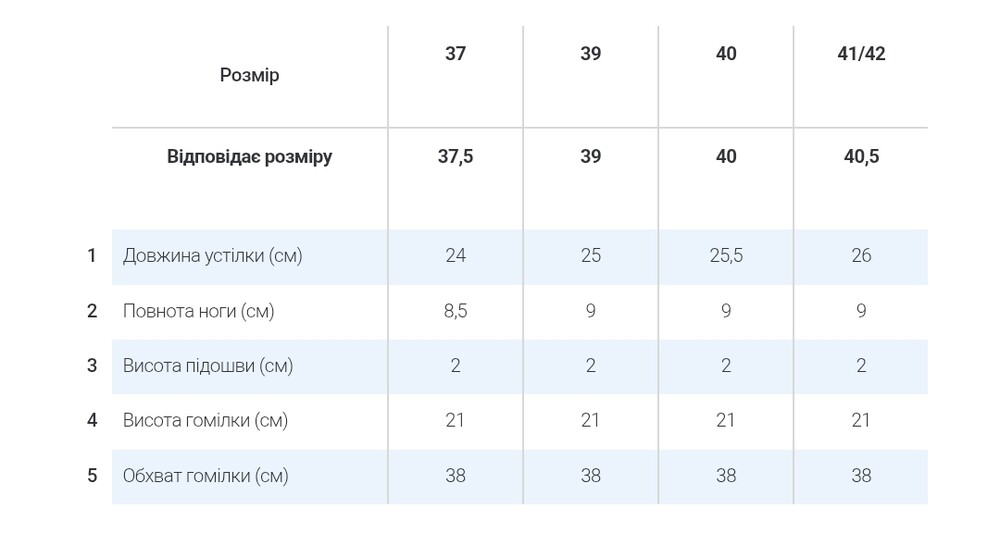The height and width of the screenshot is (533, 1000).
Task: Click Довжина устілки (см) row label
Action: [212, 256]
